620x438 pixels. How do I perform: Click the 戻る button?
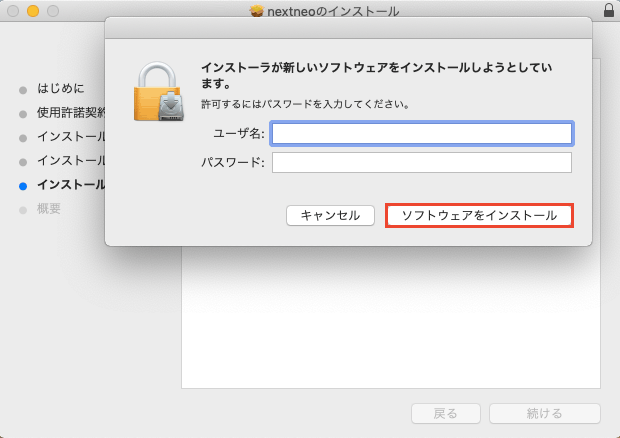click(x=446, y=413)
